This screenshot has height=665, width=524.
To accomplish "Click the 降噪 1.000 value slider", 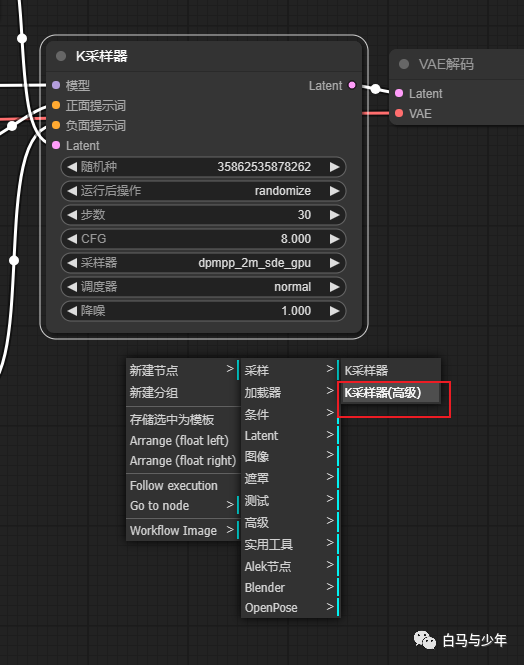I will pos(203,311).
